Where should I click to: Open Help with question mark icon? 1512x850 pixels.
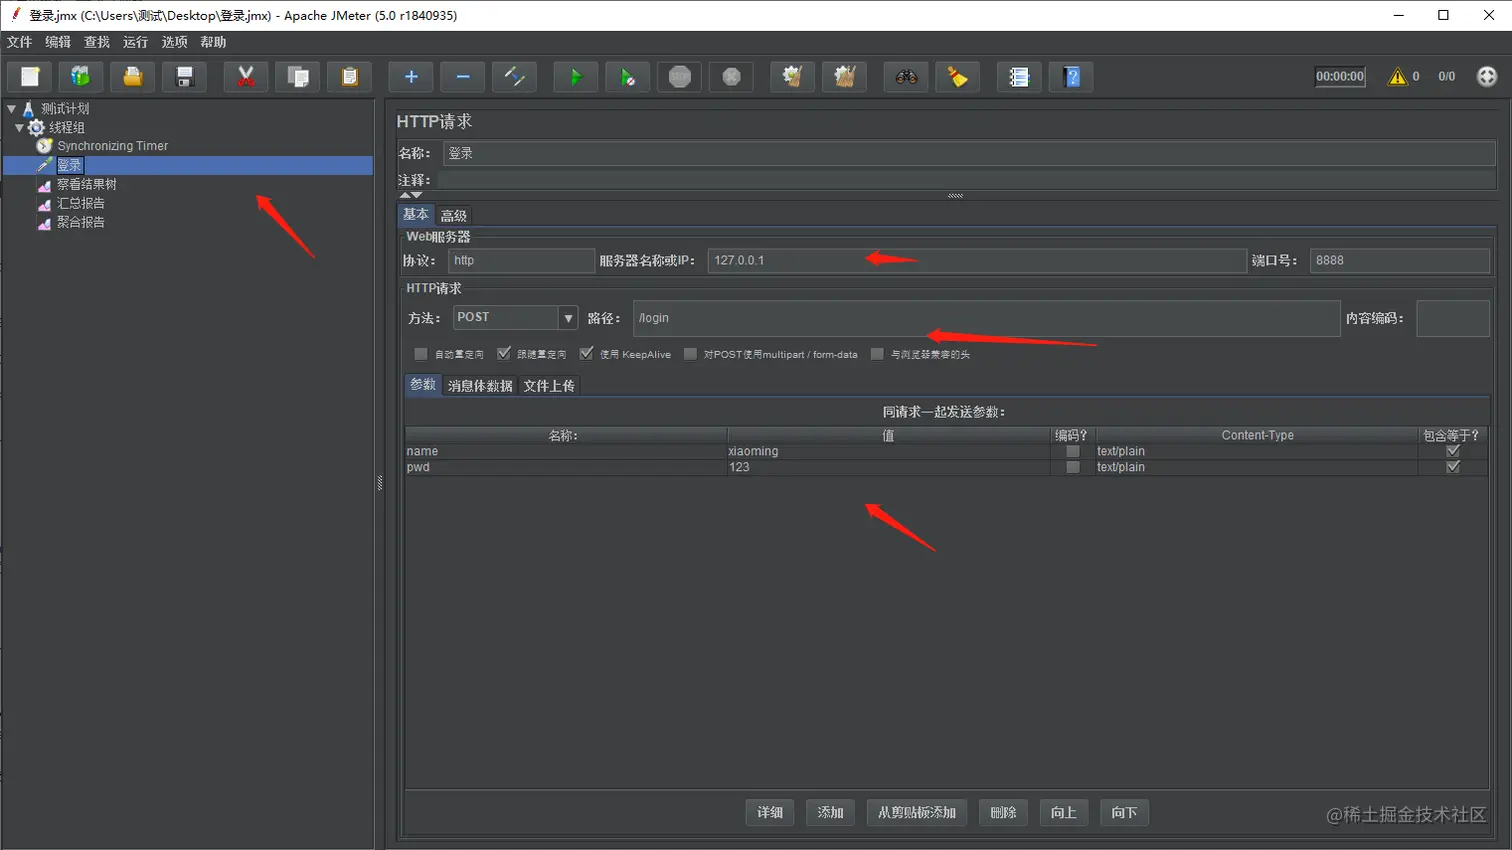[1072, 77]
